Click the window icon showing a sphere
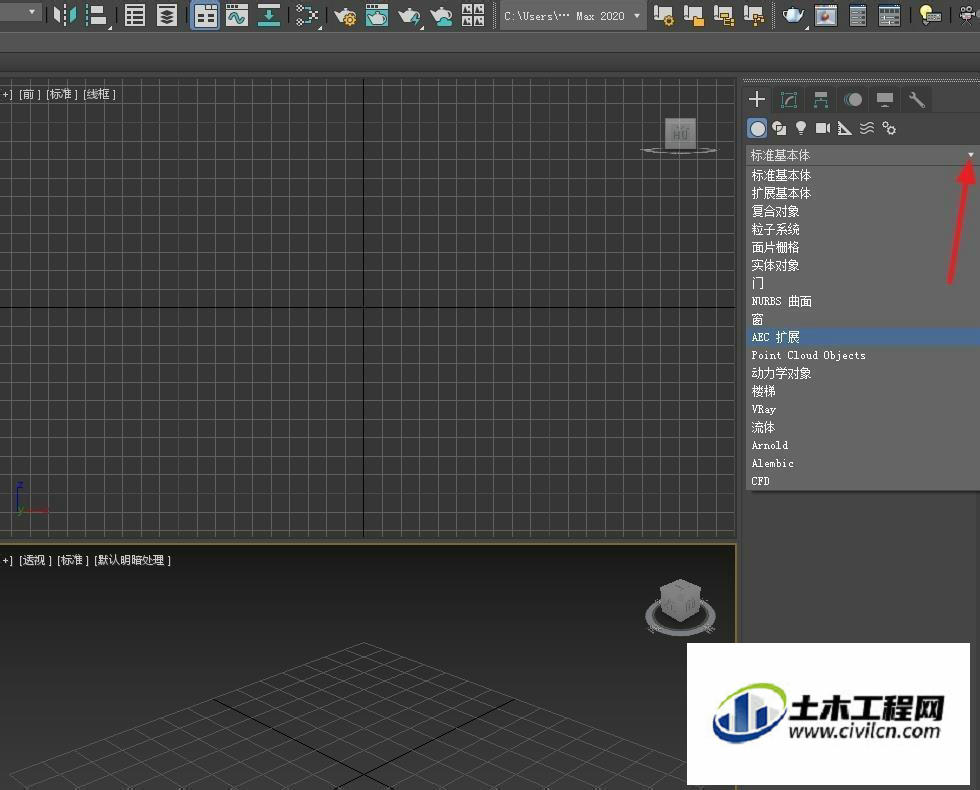The width and height of the screenshot is (980, 790). point(826,15)
